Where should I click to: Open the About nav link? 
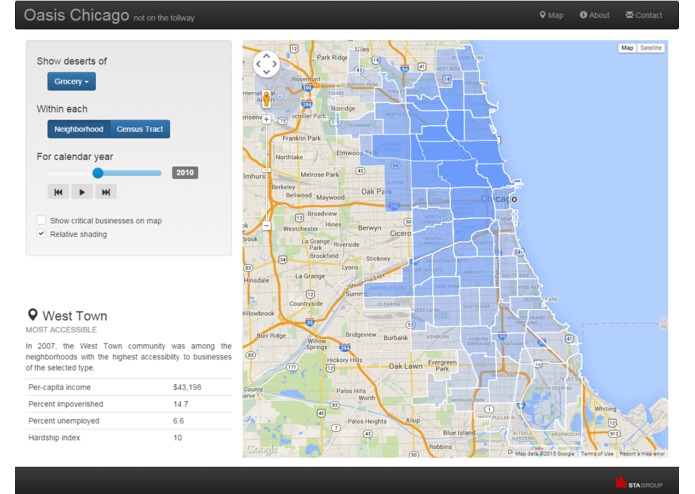594,15
